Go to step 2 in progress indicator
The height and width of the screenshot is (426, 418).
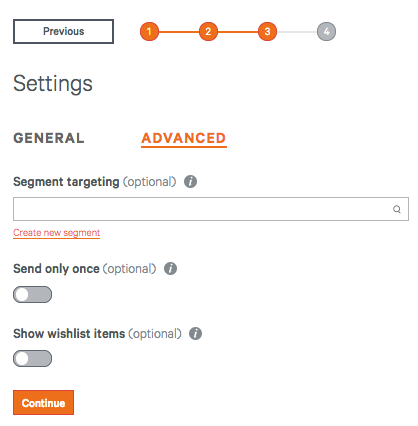click(208, 31)
